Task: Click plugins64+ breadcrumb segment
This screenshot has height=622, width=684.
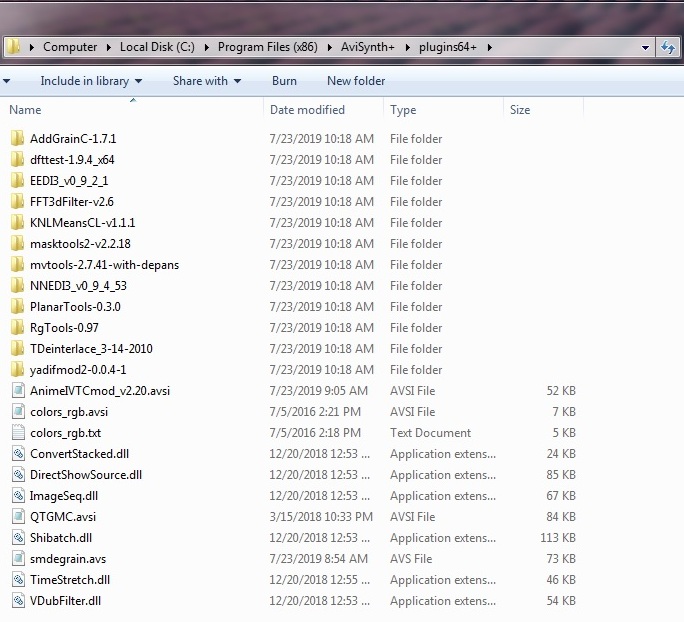Action: (448, 47)
